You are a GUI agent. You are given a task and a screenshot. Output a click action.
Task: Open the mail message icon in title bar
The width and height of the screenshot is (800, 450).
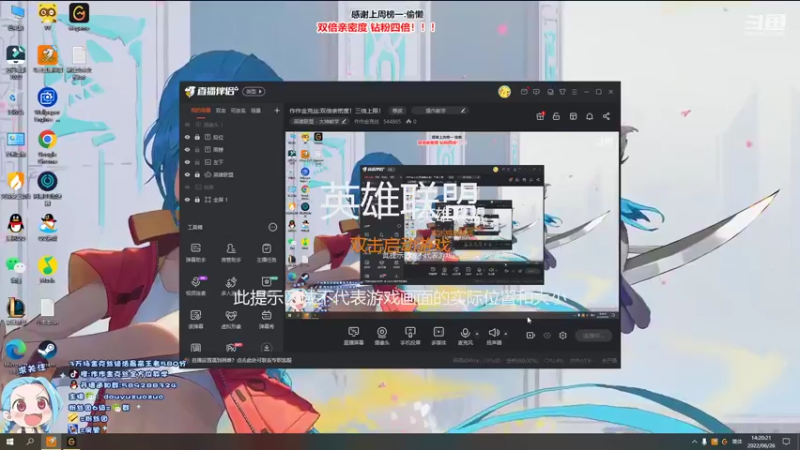524,92
